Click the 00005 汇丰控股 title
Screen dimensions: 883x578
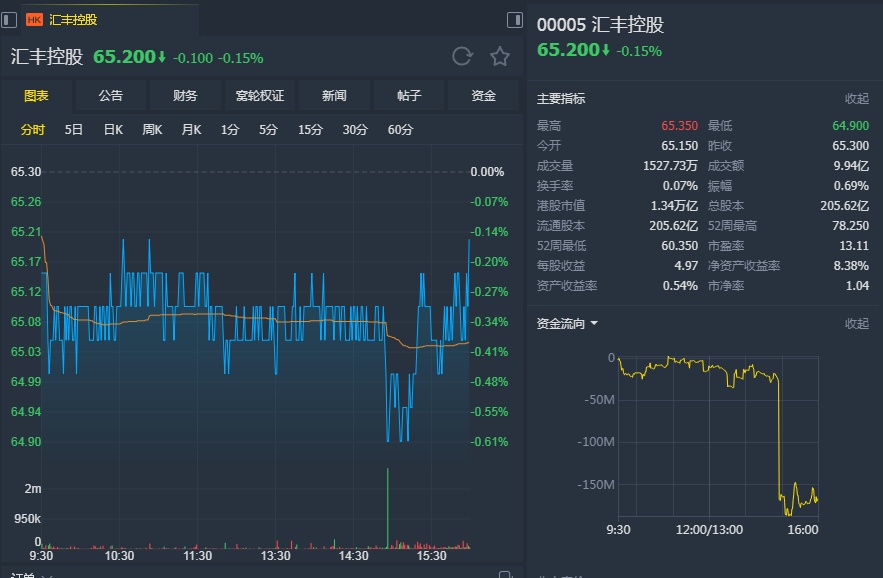pos(600,25)
